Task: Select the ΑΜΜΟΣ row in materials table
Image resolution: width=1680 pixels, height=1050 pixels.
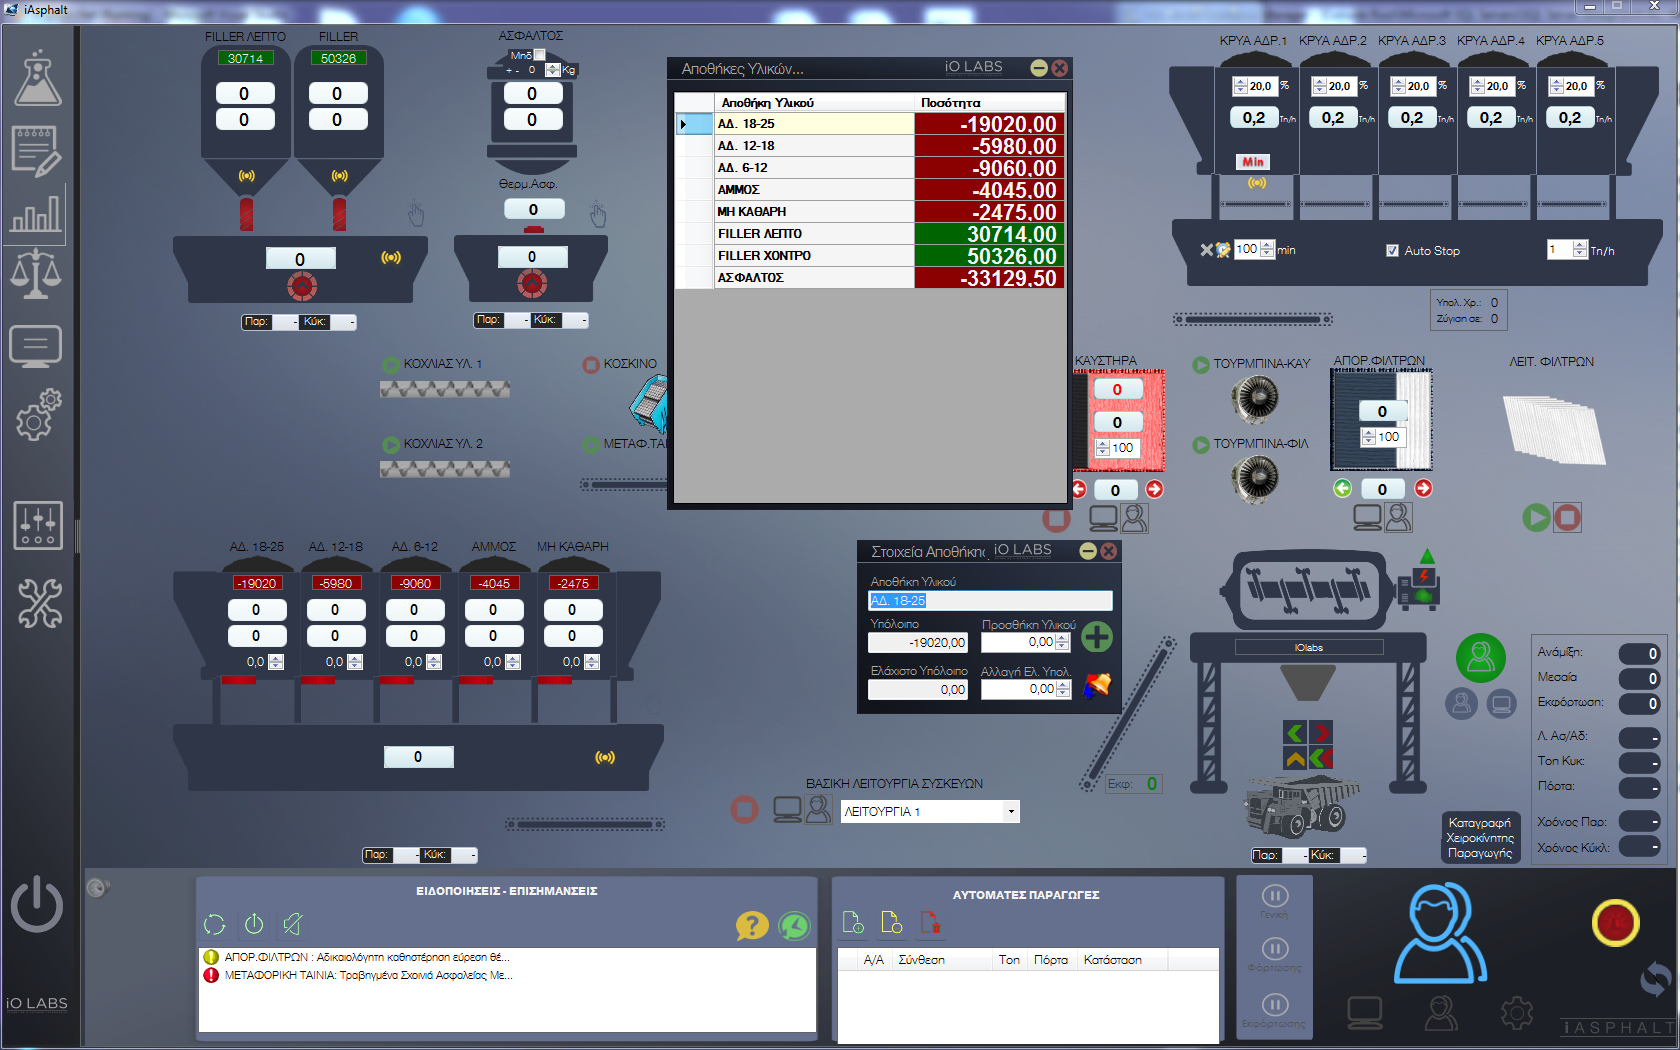Action: (x=814, y=190)
